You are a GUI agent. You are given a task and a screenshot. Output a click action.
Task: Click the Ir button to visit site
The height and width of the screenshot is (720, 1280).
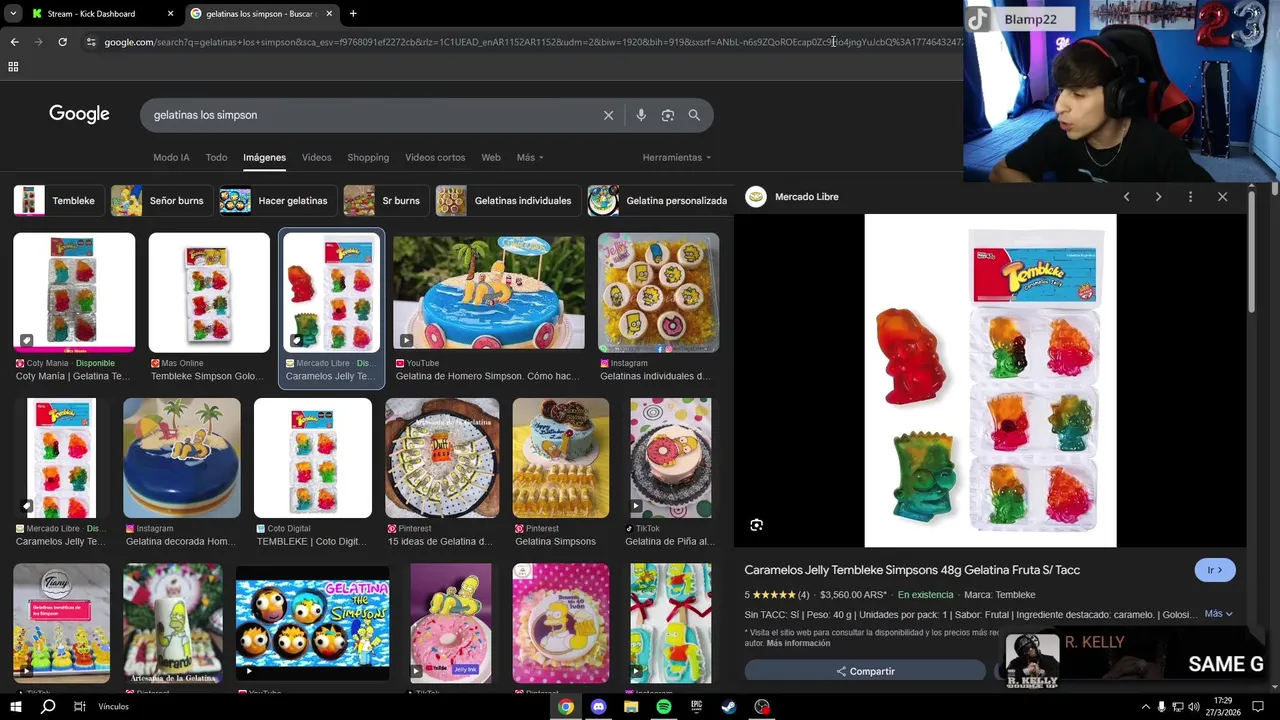[x=1215, y=570]
